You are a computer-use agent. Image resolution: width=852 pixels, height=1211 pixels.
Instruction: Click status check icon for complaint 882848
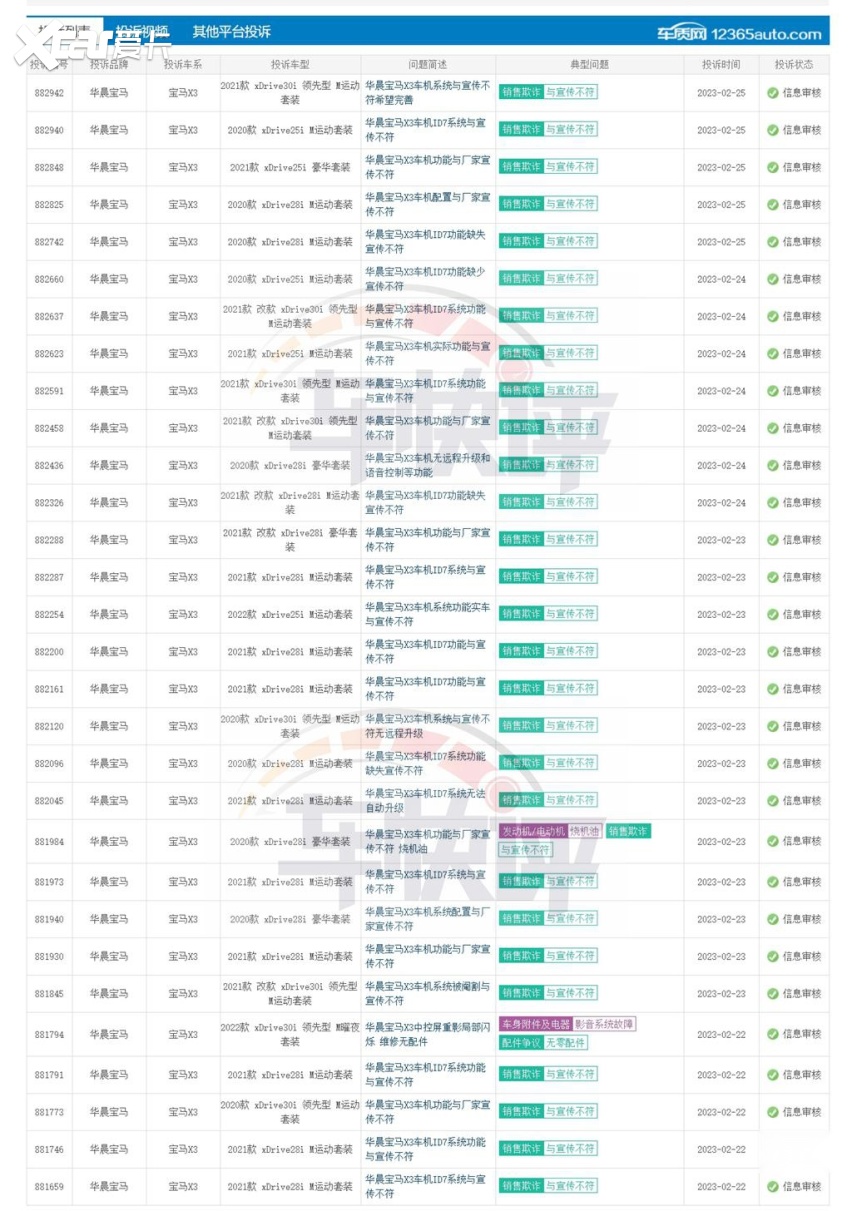pos(772,167)
